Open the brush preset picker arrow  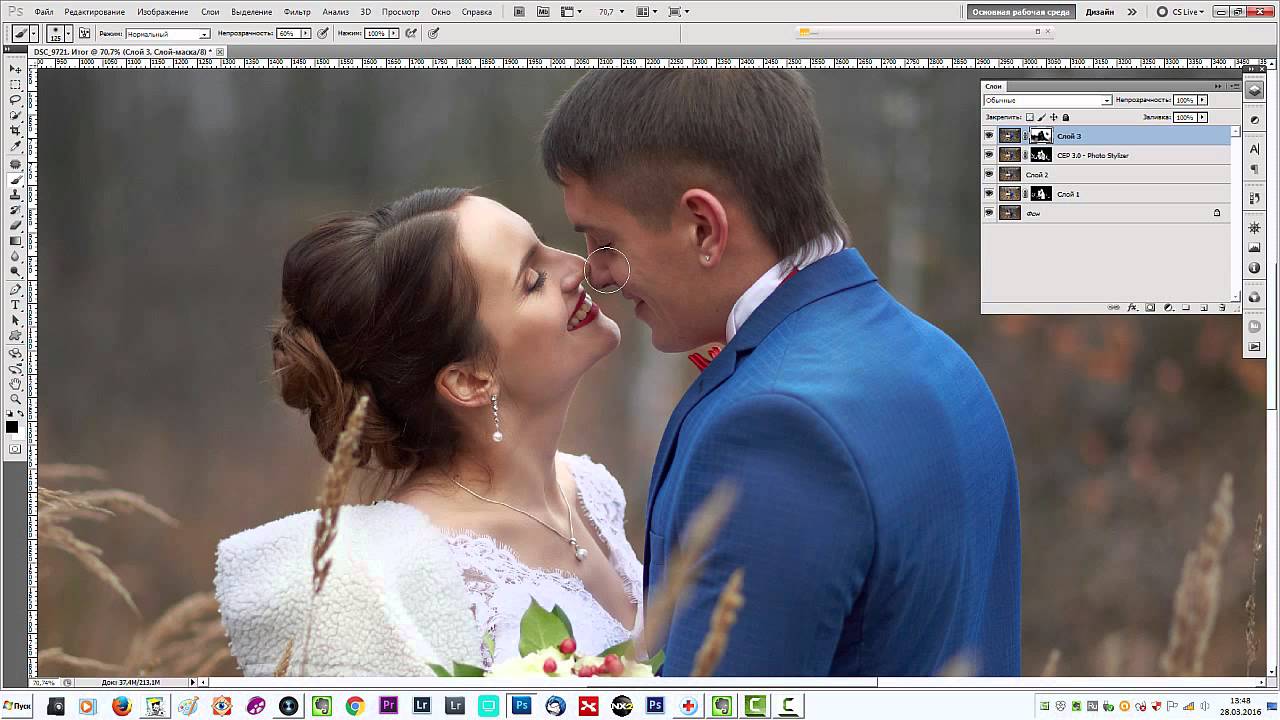68,33
